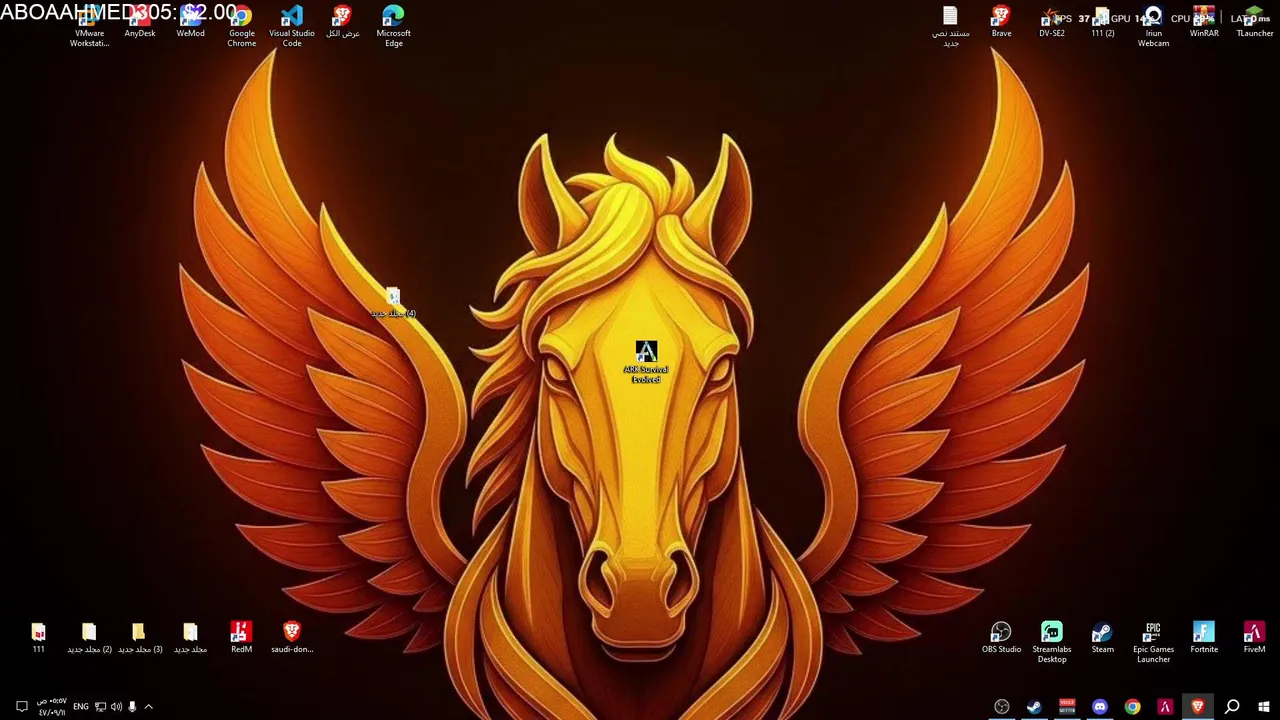The width and height of the screenshot is (1280, 720).
Task: Open the Google Chrome desktop shortcut
Action: pos(241,27)
